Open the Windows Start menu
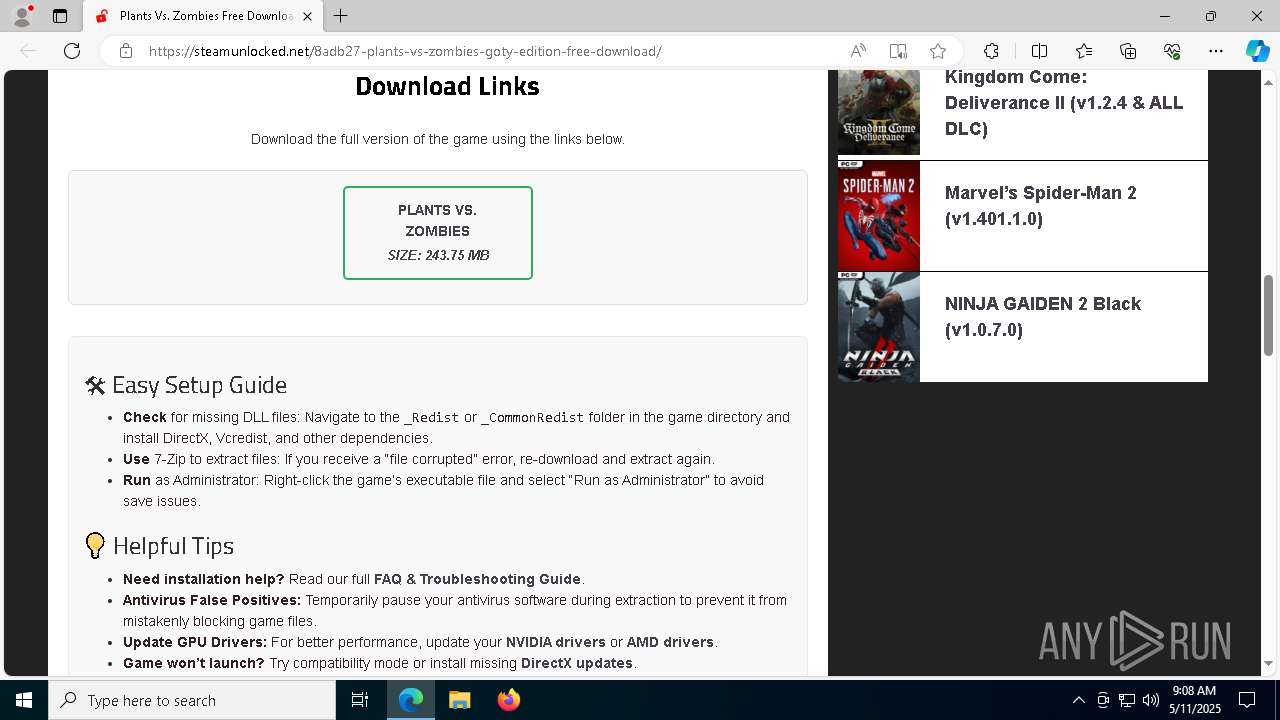The width and height of the screenshot is (1280, 720). coord(24,700)
